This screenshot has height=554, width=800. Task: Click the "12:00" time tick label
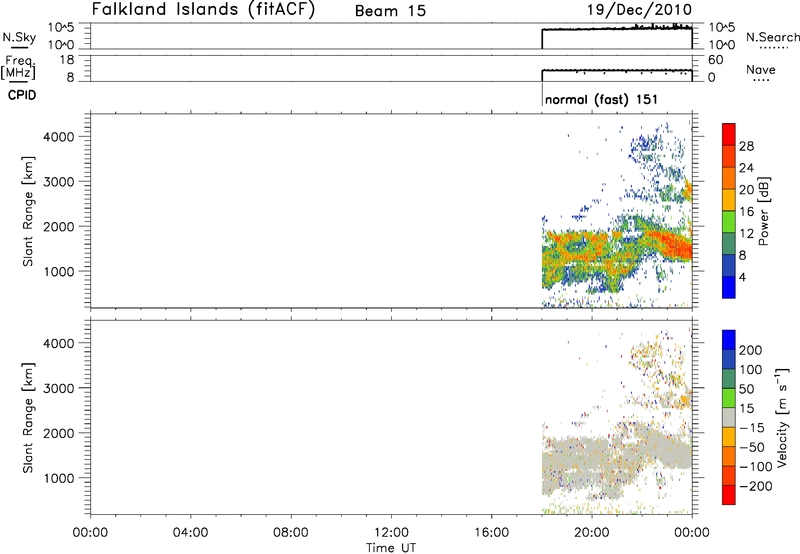(x=391, y=533)
